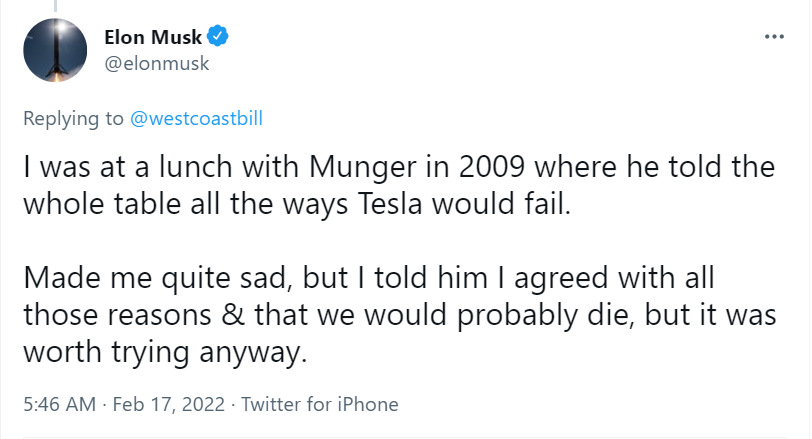Open the three-dot more options menu
Image resolution: width=812 pixels, height=439 pixels.
pyautogui.click(x=773, y=37)
